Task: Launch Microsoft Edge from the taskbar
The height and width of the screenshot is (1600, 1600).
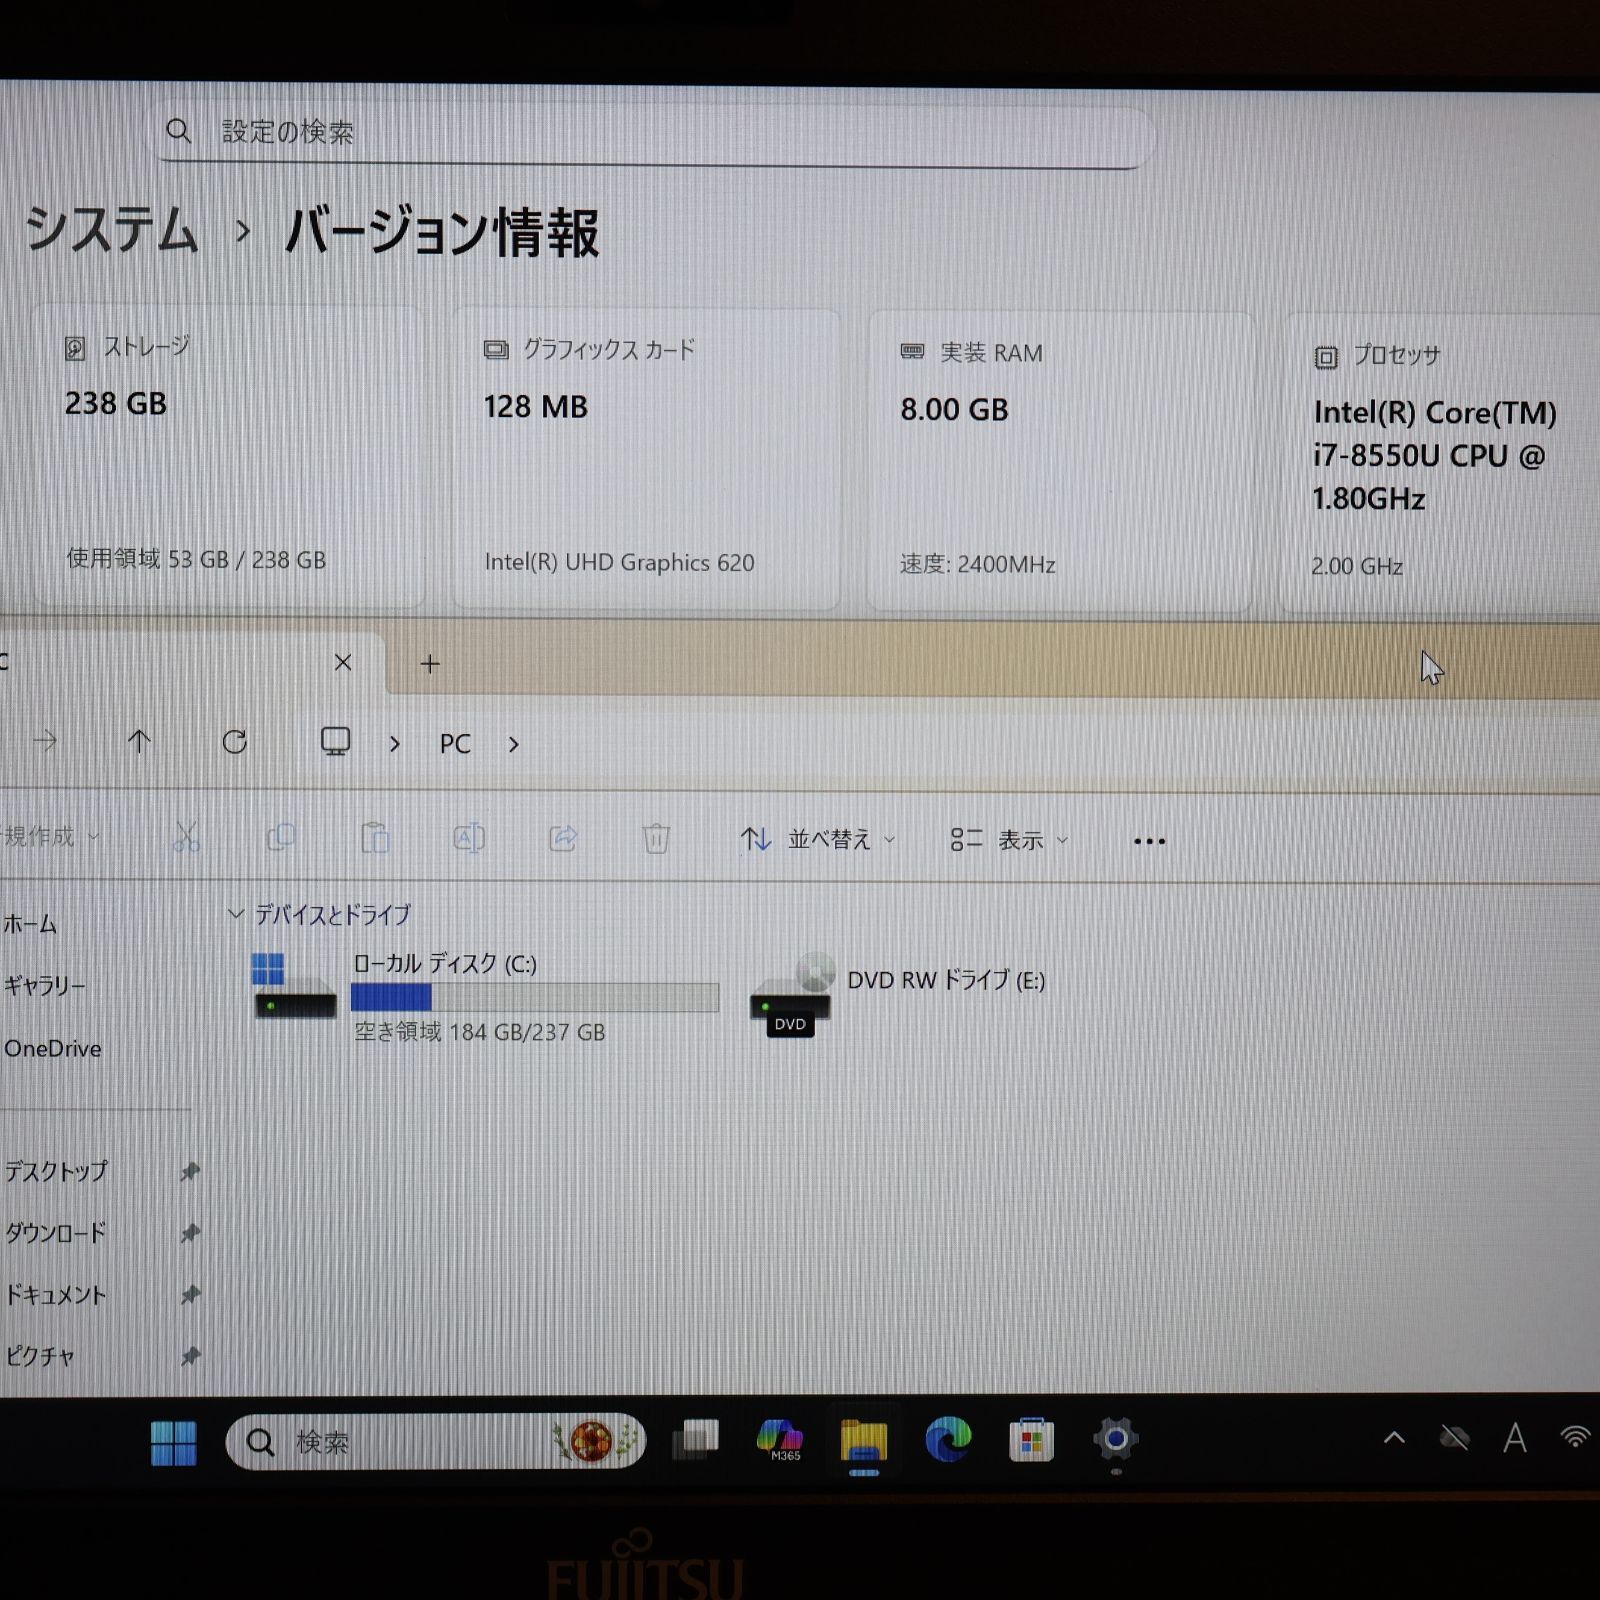Action: click(948, 1443)
